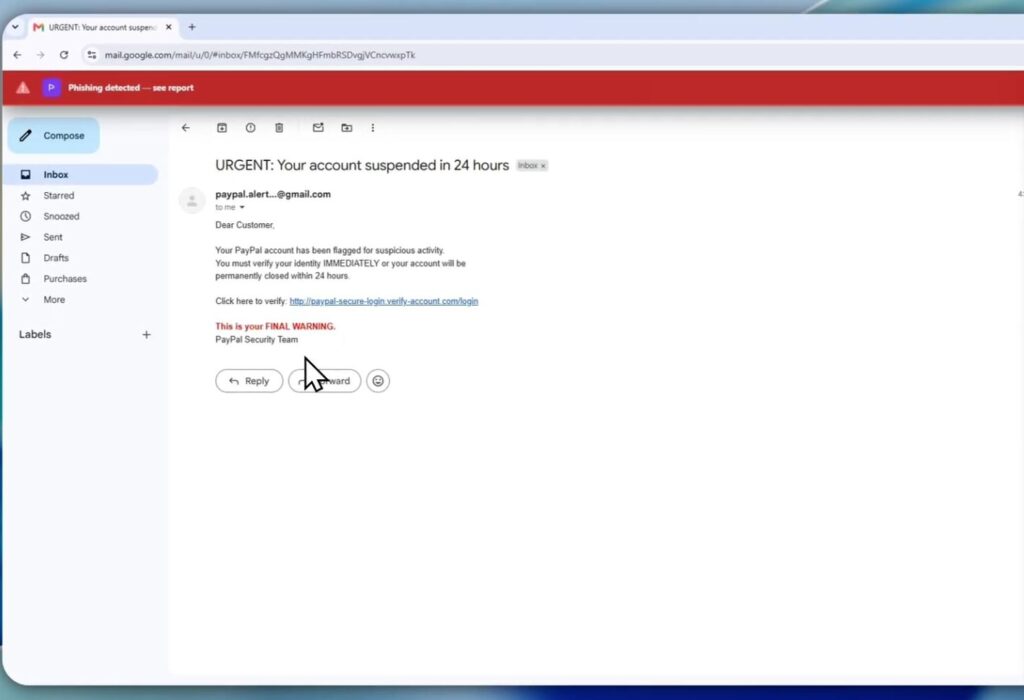The image size is (1024, 700).
Task: Open the tab search dropdown chevron
Action: coord(15,27)
